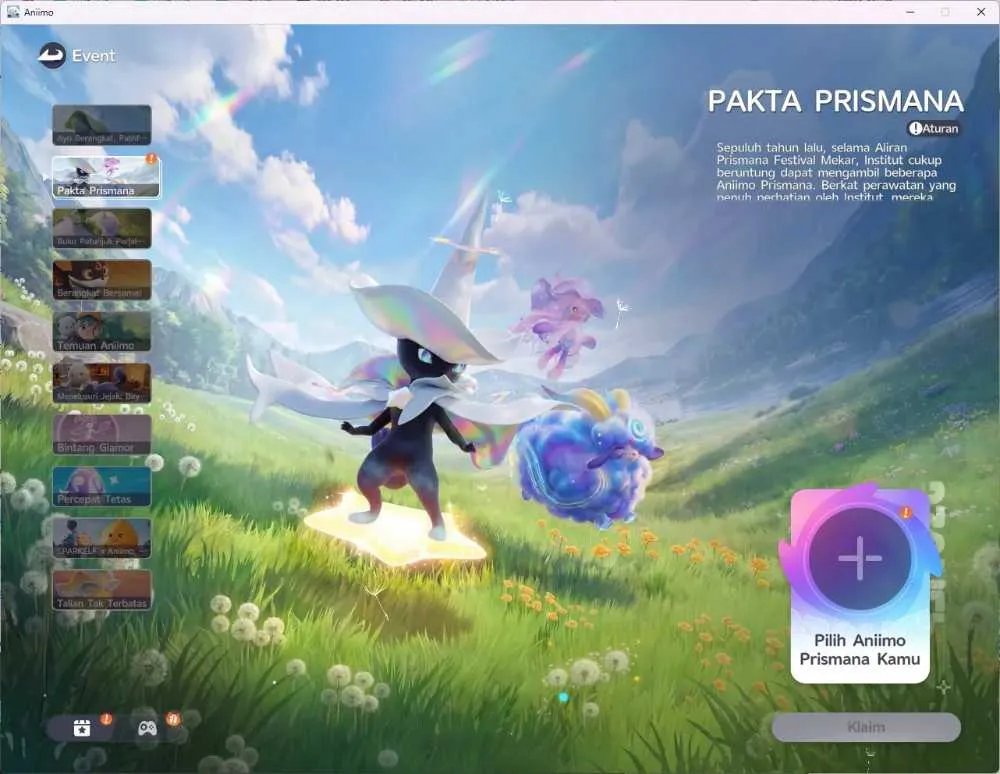Screen dimensions: 1000x774
Task: Close the Aniimo window
Action: point(981,12)
